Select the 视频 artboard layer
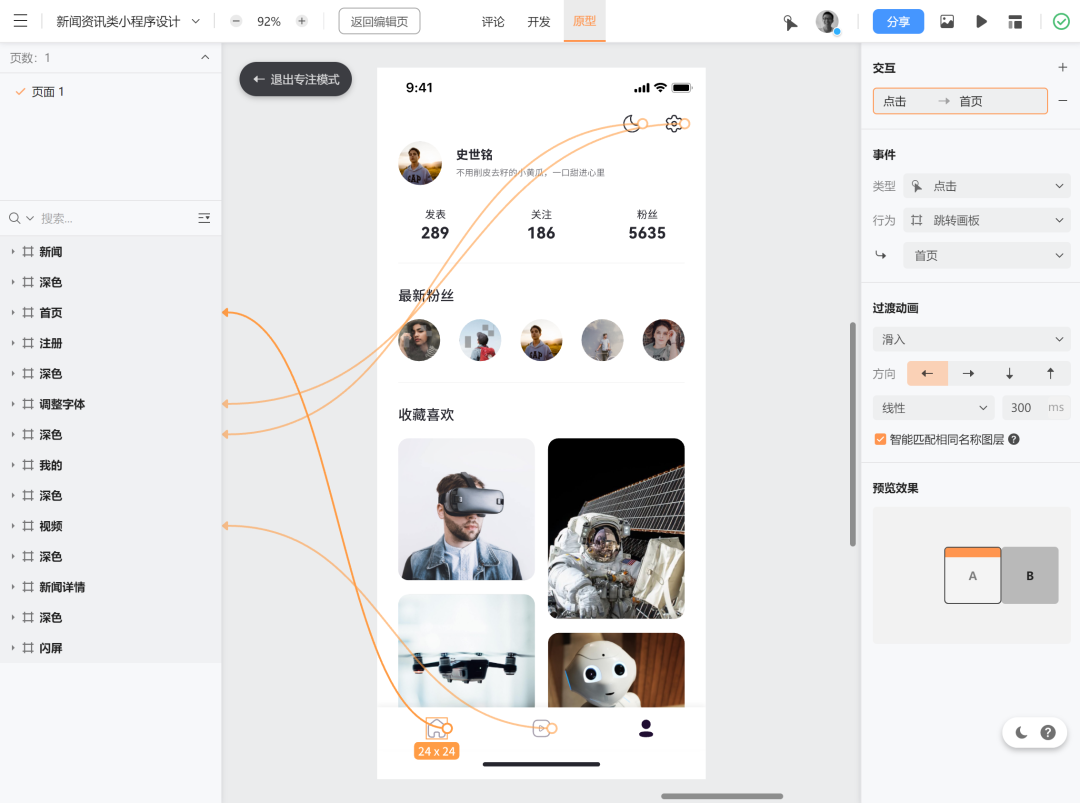Image resolution: width=1080 pixels, height=803 pixels. [110, 526]
